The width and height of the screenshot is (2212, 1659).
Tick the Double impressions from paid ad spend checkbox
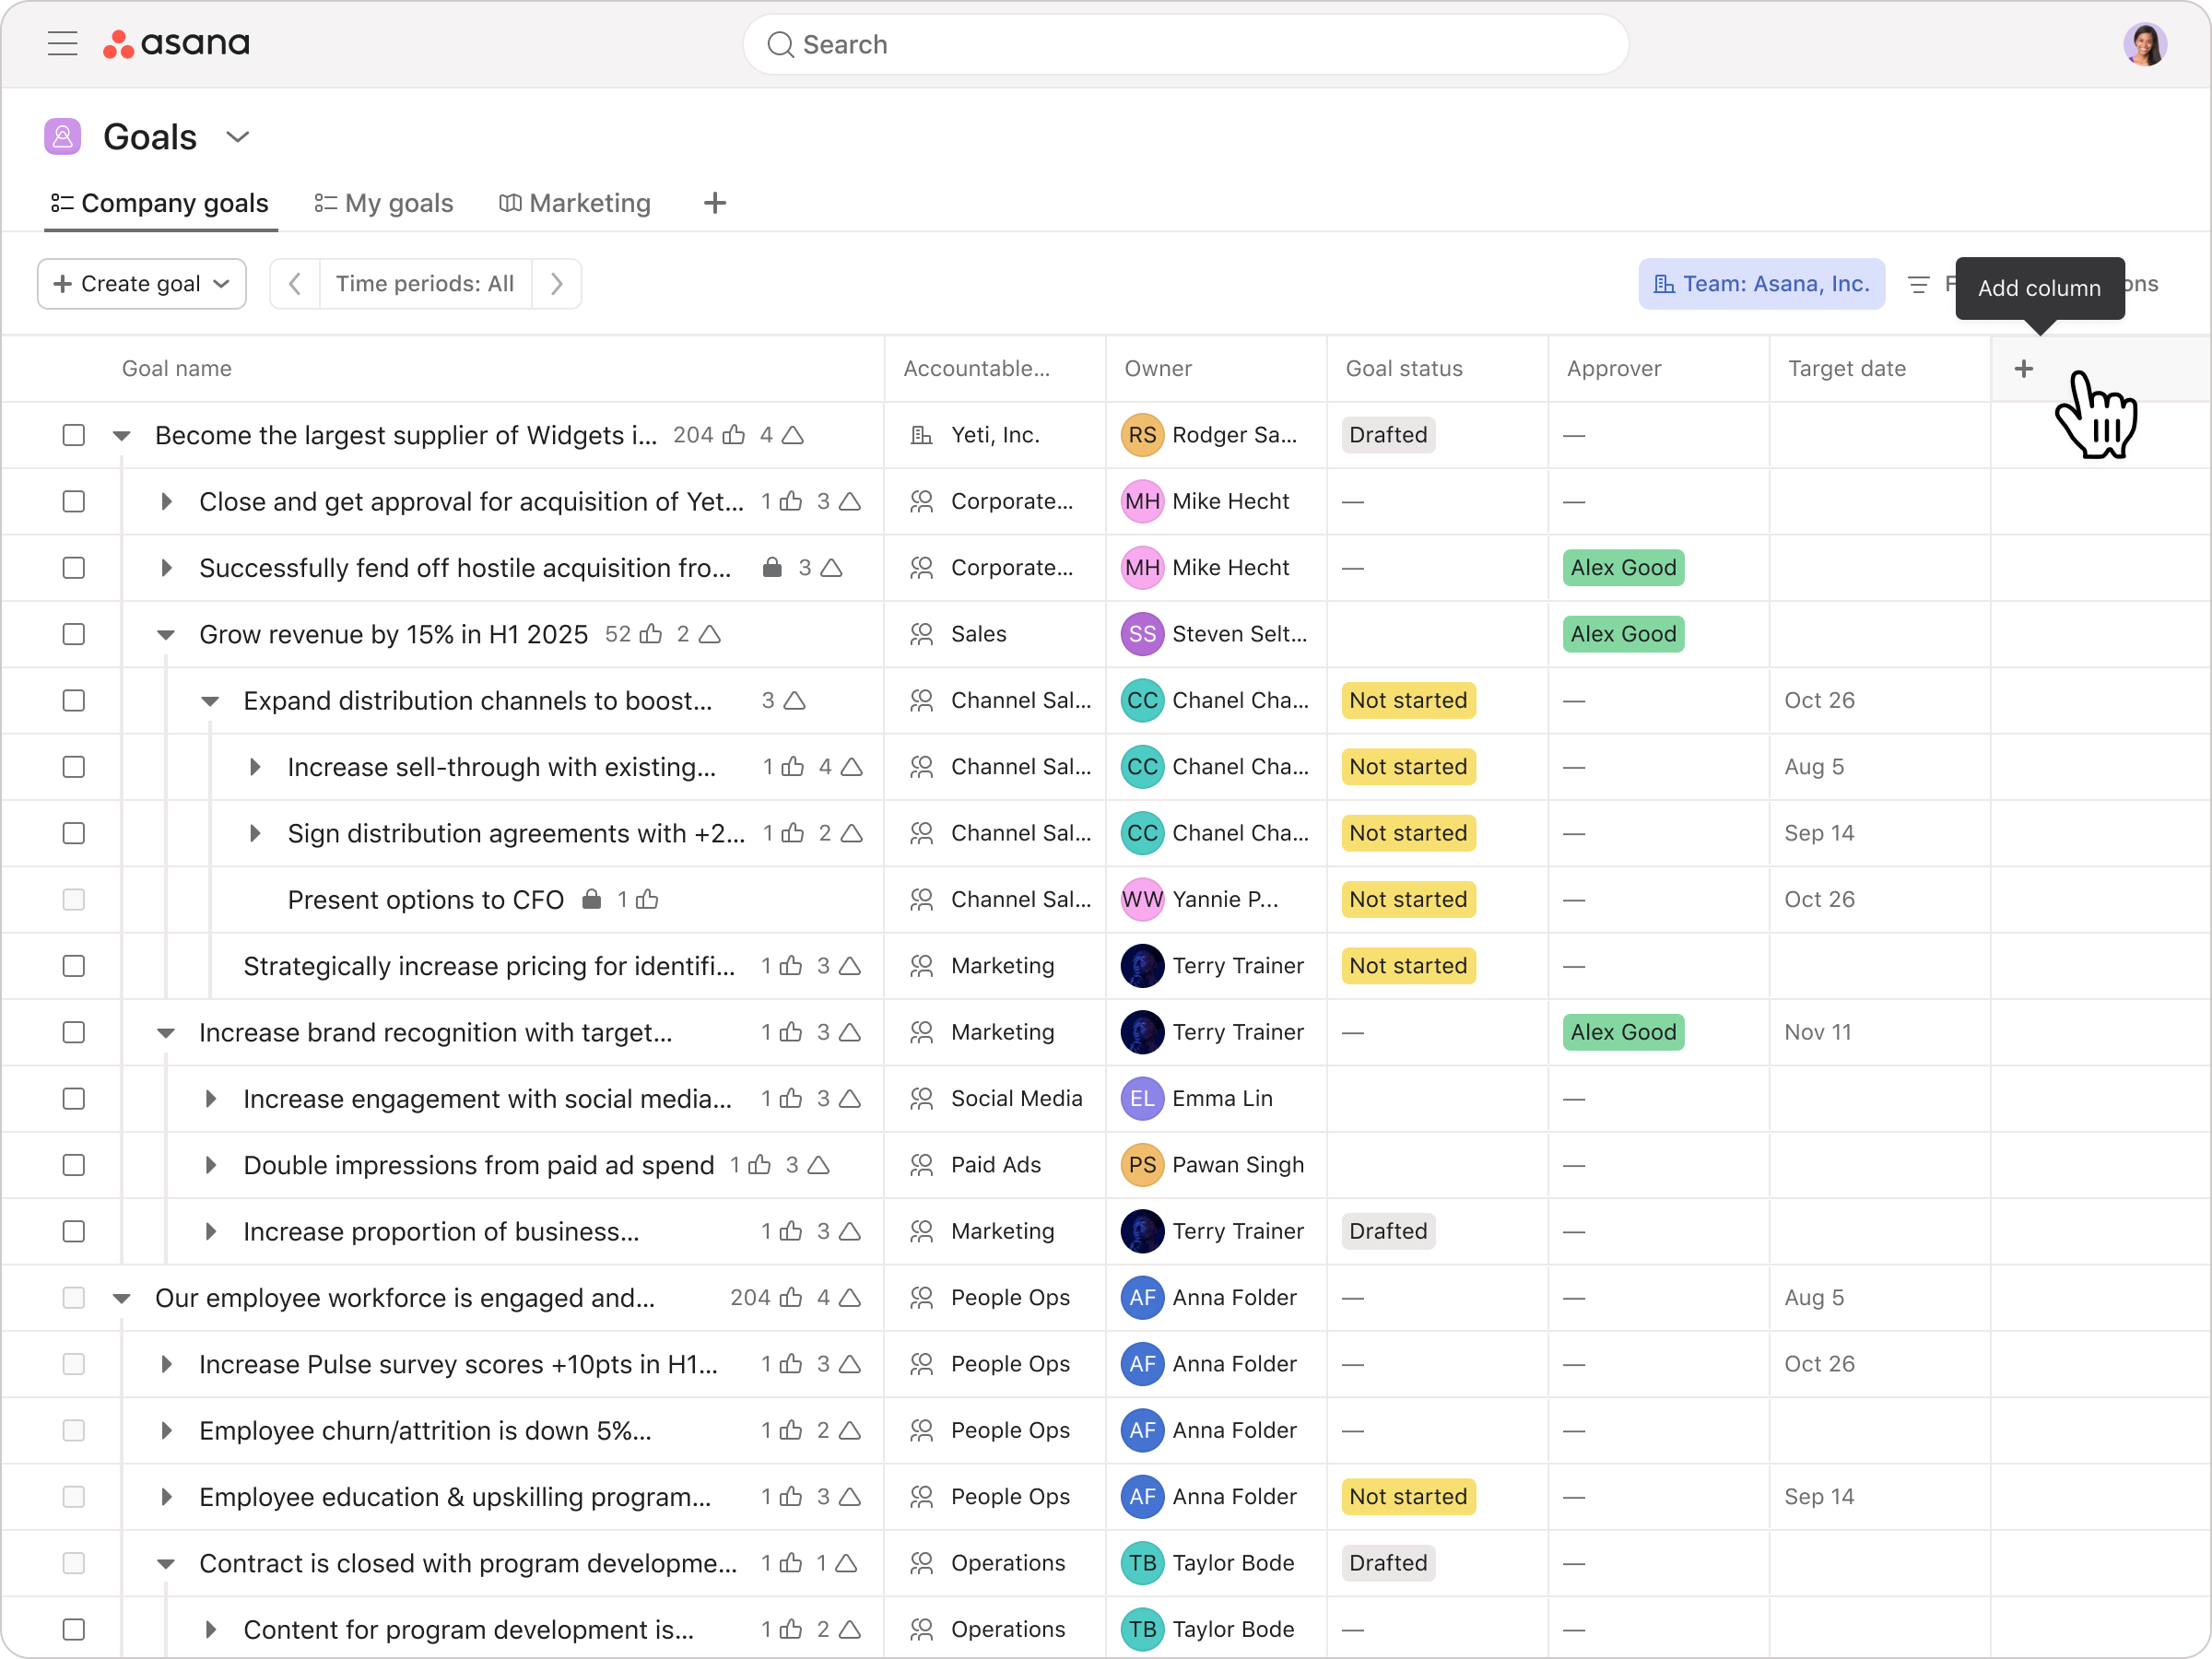tap(74, 1165)
